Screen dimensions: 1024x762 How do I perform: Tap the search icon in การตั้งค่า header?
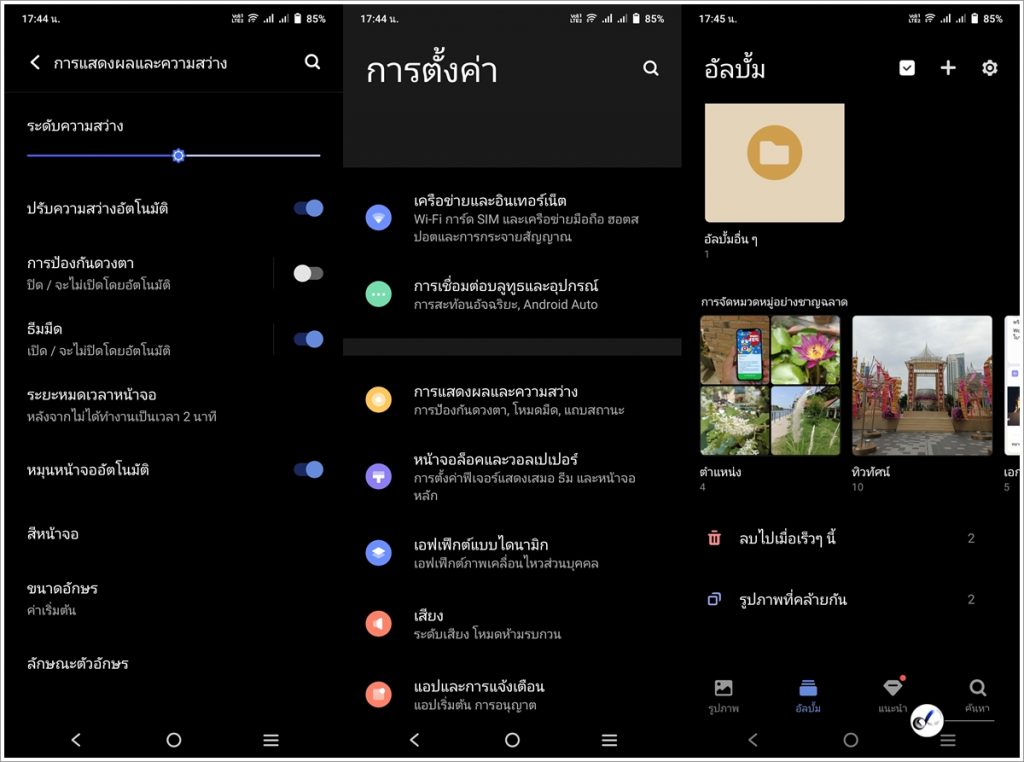tap(651, 69)
